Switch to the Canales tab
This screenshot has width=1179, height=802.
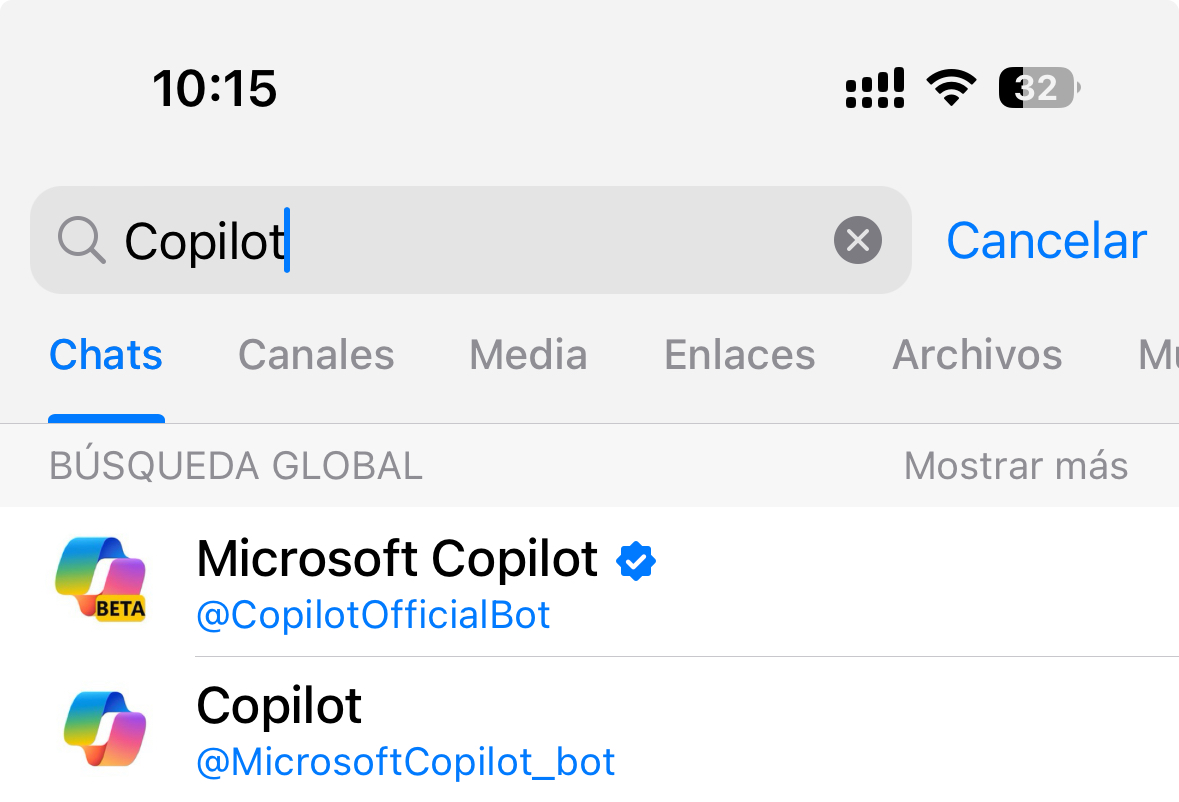315,355
